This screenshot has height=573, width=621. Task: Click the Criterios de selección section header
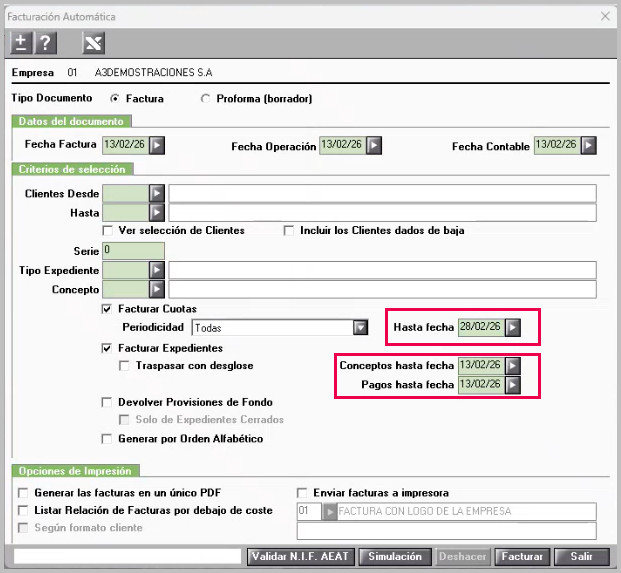coord(72,169)
